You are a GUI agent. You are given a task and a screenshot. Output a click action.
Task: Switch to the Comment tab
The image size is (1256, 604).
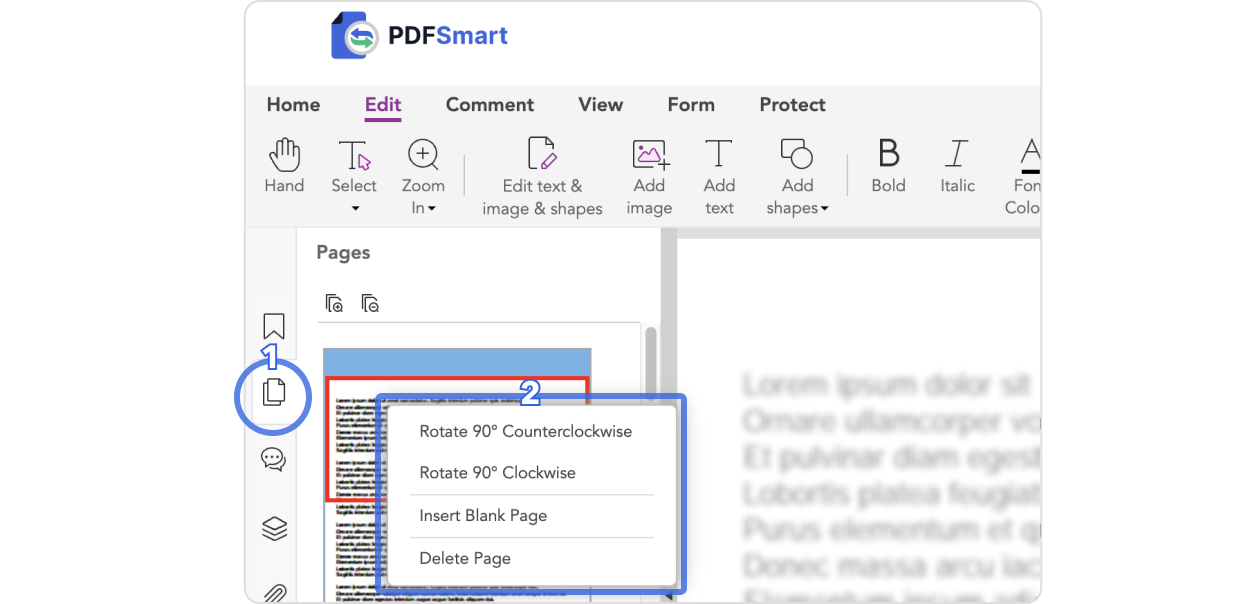[x=489, y=105]
